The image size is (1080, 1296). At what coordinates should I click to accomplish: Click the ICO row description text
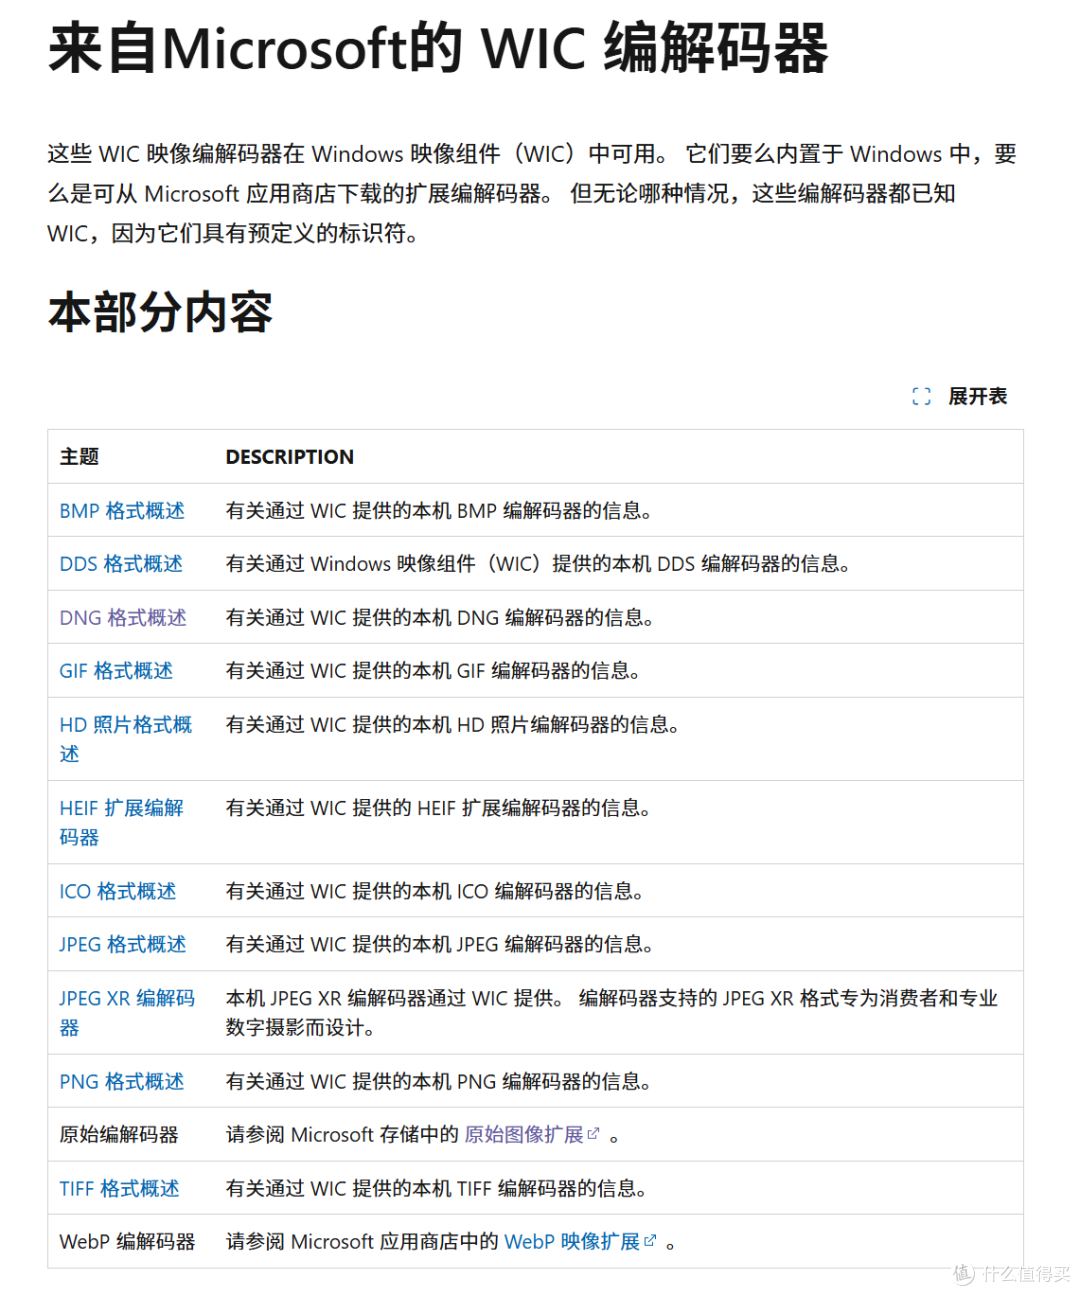click(x=435, y=891)
